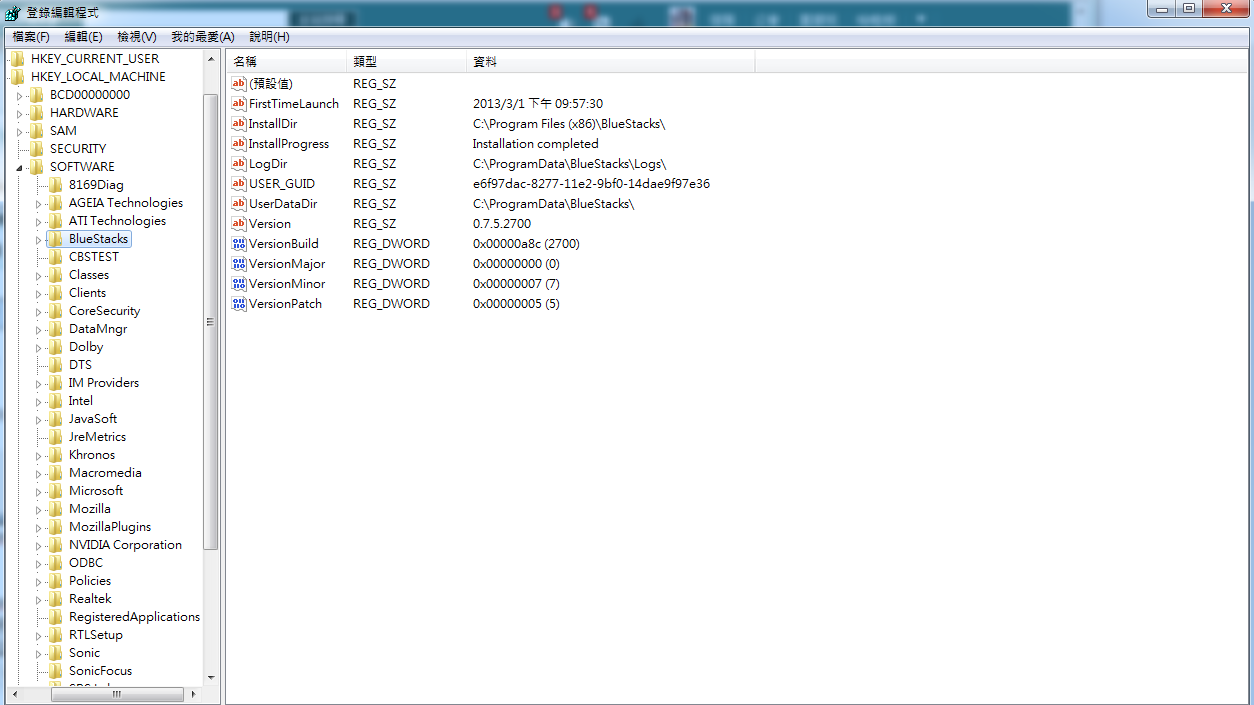Click the BCD00000000 folder icon
The image size is (1254, 705).
tap(37, 95)
